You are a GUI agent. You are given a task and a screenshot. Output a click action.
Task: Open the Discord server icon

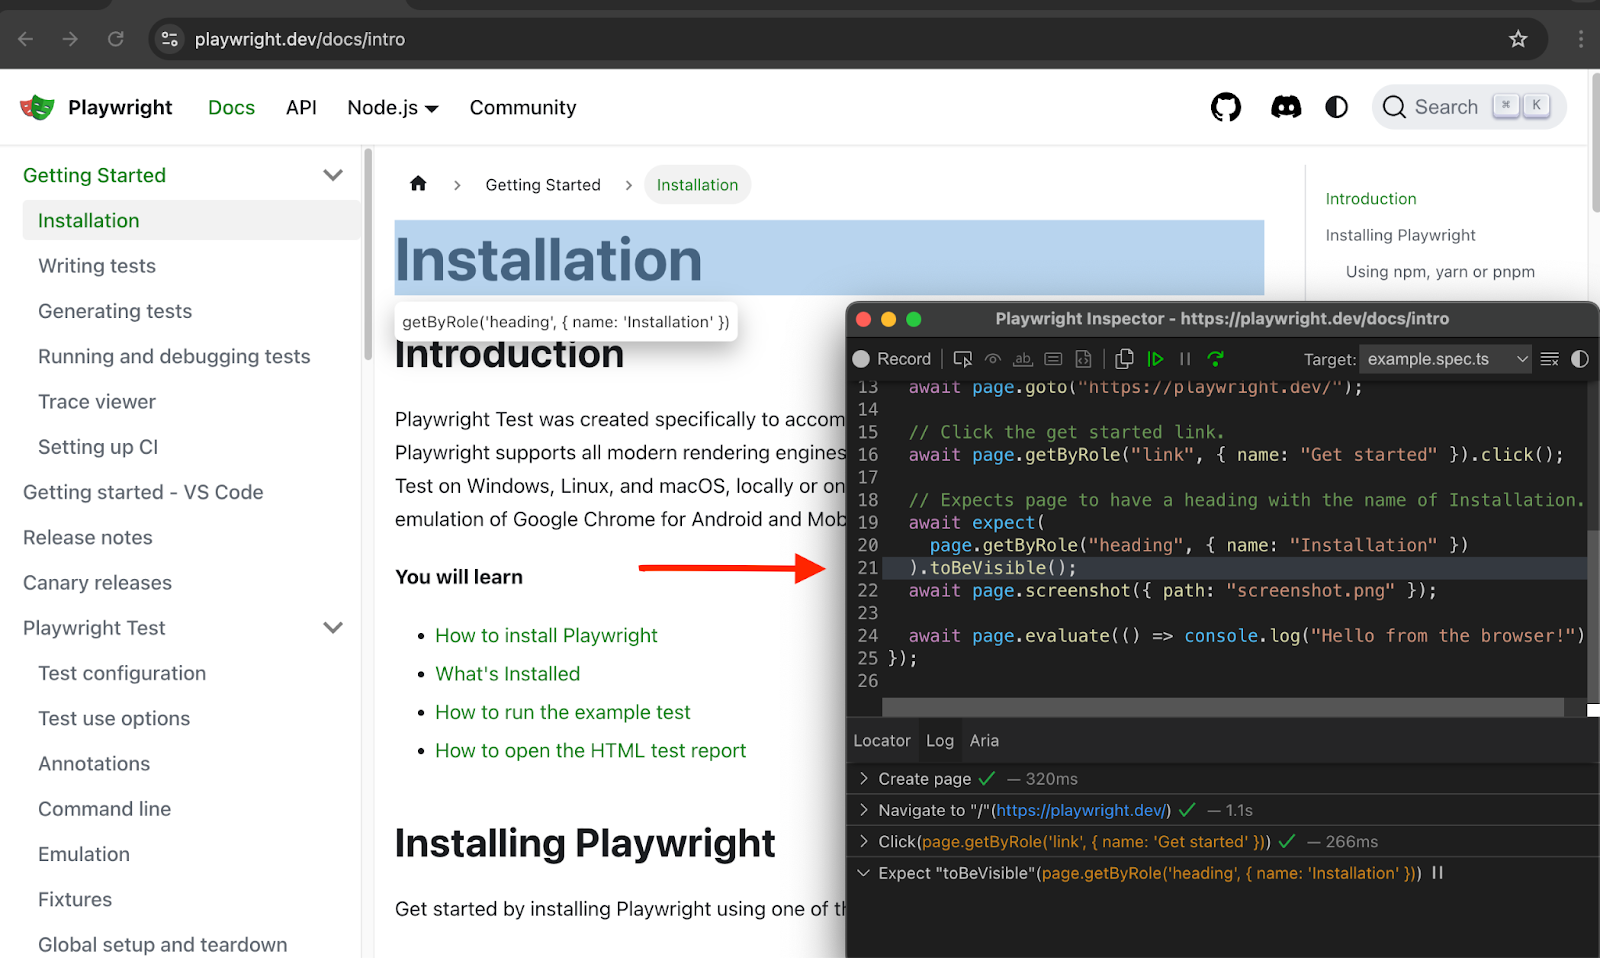point(1286,107)
